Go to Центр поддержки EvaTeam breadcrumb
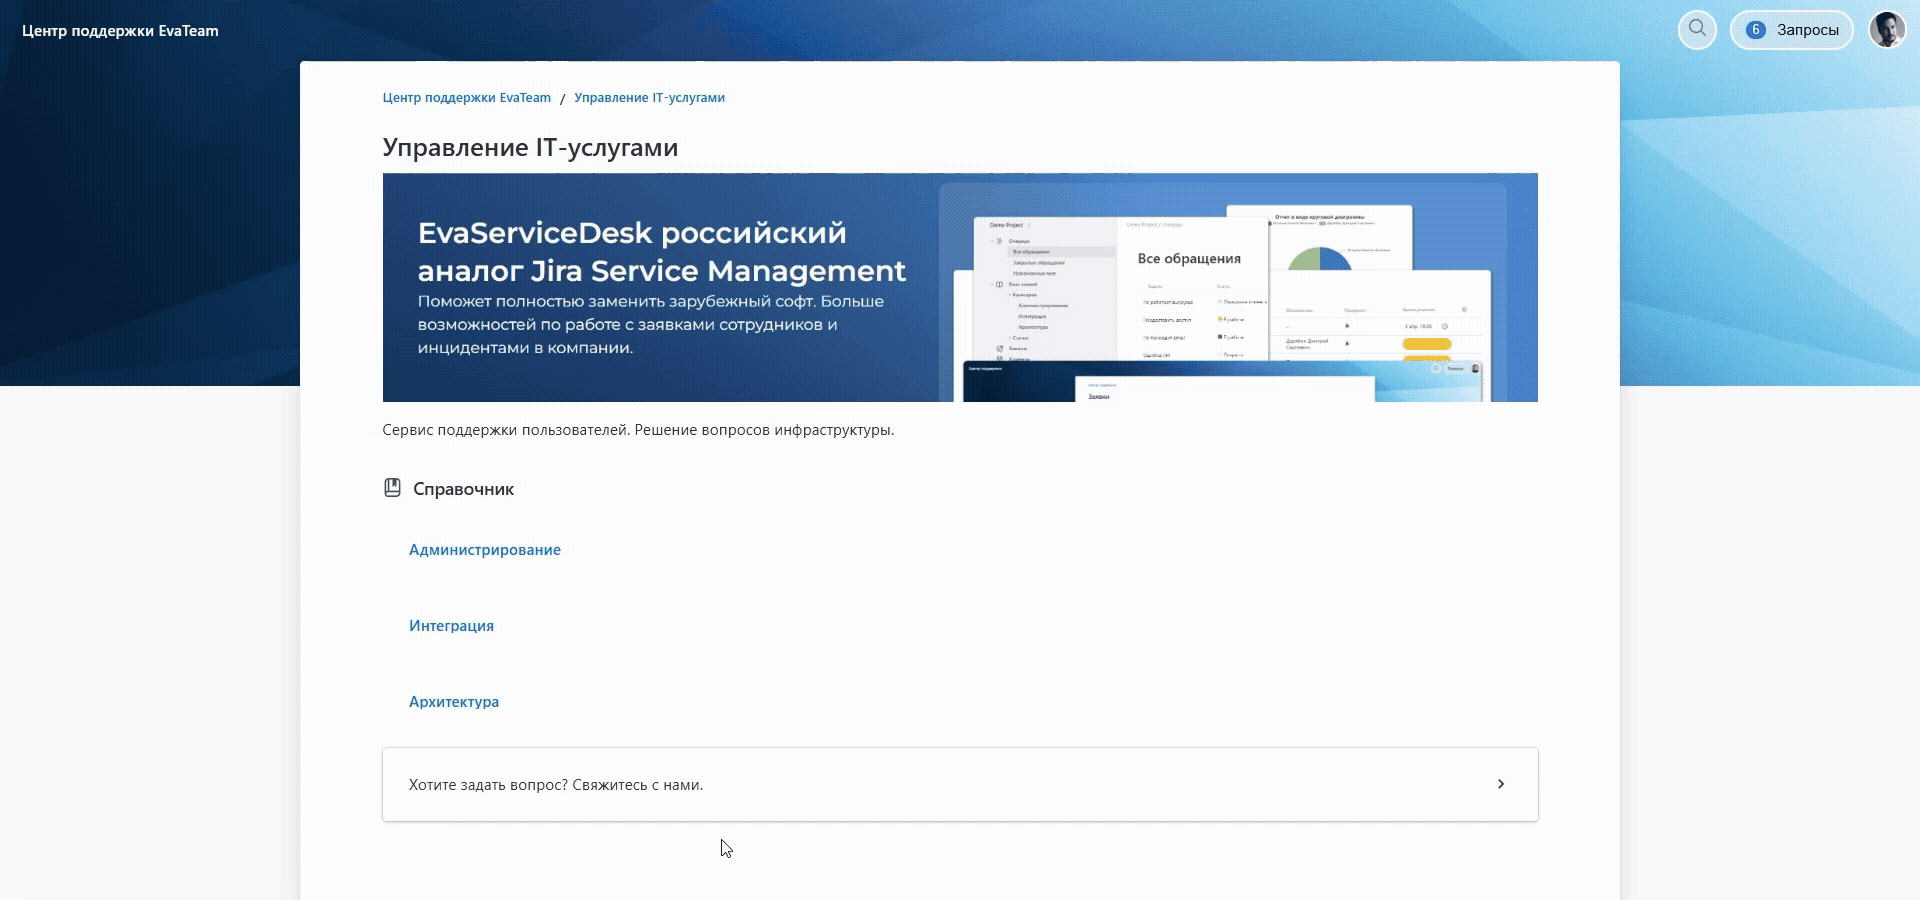Screen dimensions: 1920x900 point(466,98)
